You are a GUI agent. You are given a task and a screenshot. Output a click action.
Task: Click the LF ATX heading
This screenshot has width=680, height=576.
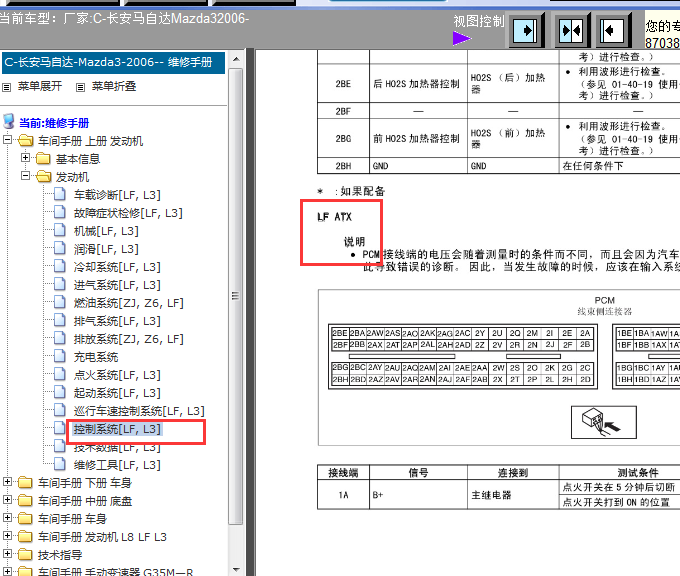click(x=334, y=216)
